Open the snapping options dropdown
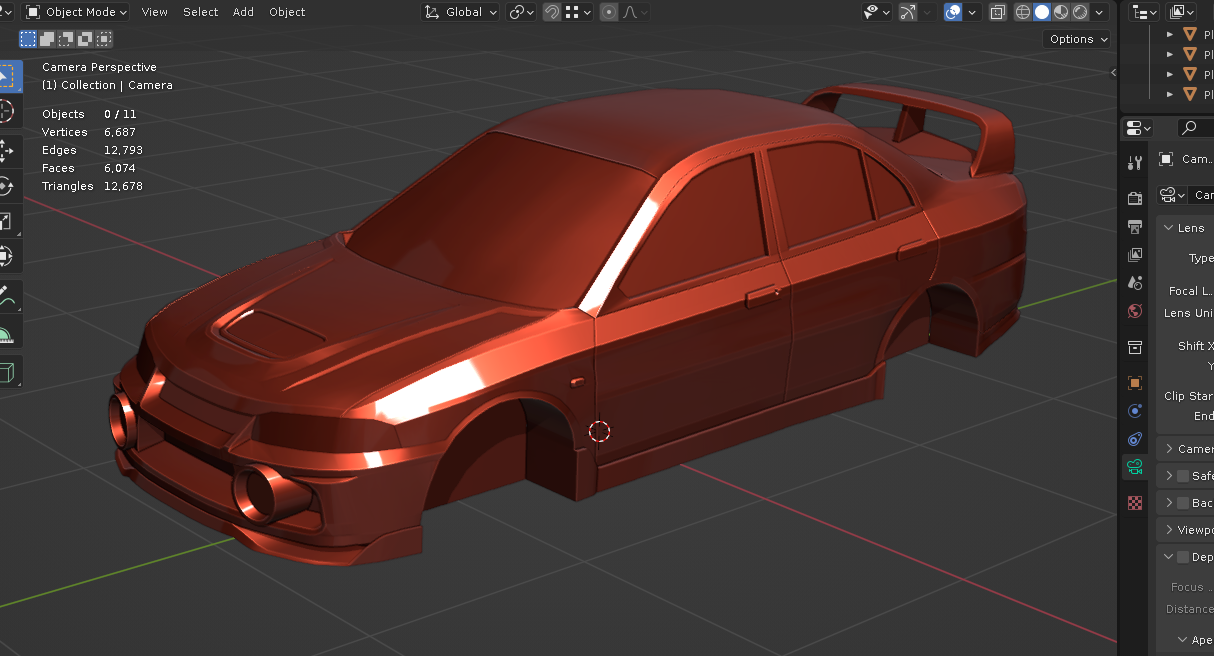This screenshot has width=1214, height=656. point(578,12)
